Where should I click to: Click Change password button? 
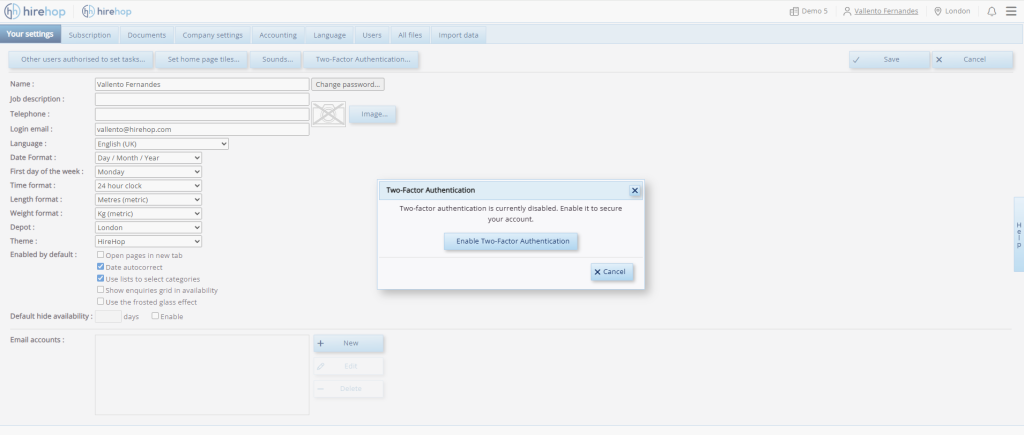(x=348, y=84)
